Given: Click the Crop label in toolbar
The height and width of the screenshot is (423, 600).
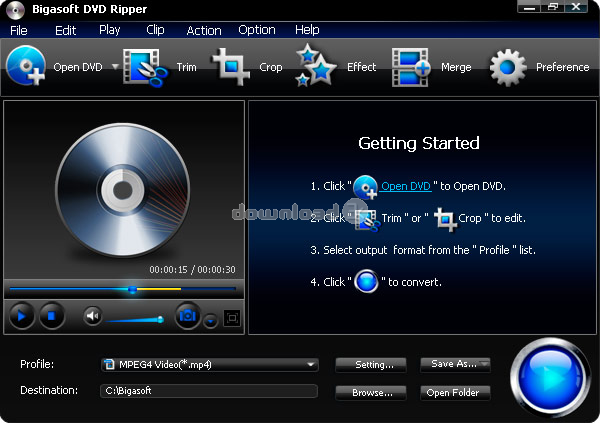Looking at the screenshot, I should coord(271,67).
